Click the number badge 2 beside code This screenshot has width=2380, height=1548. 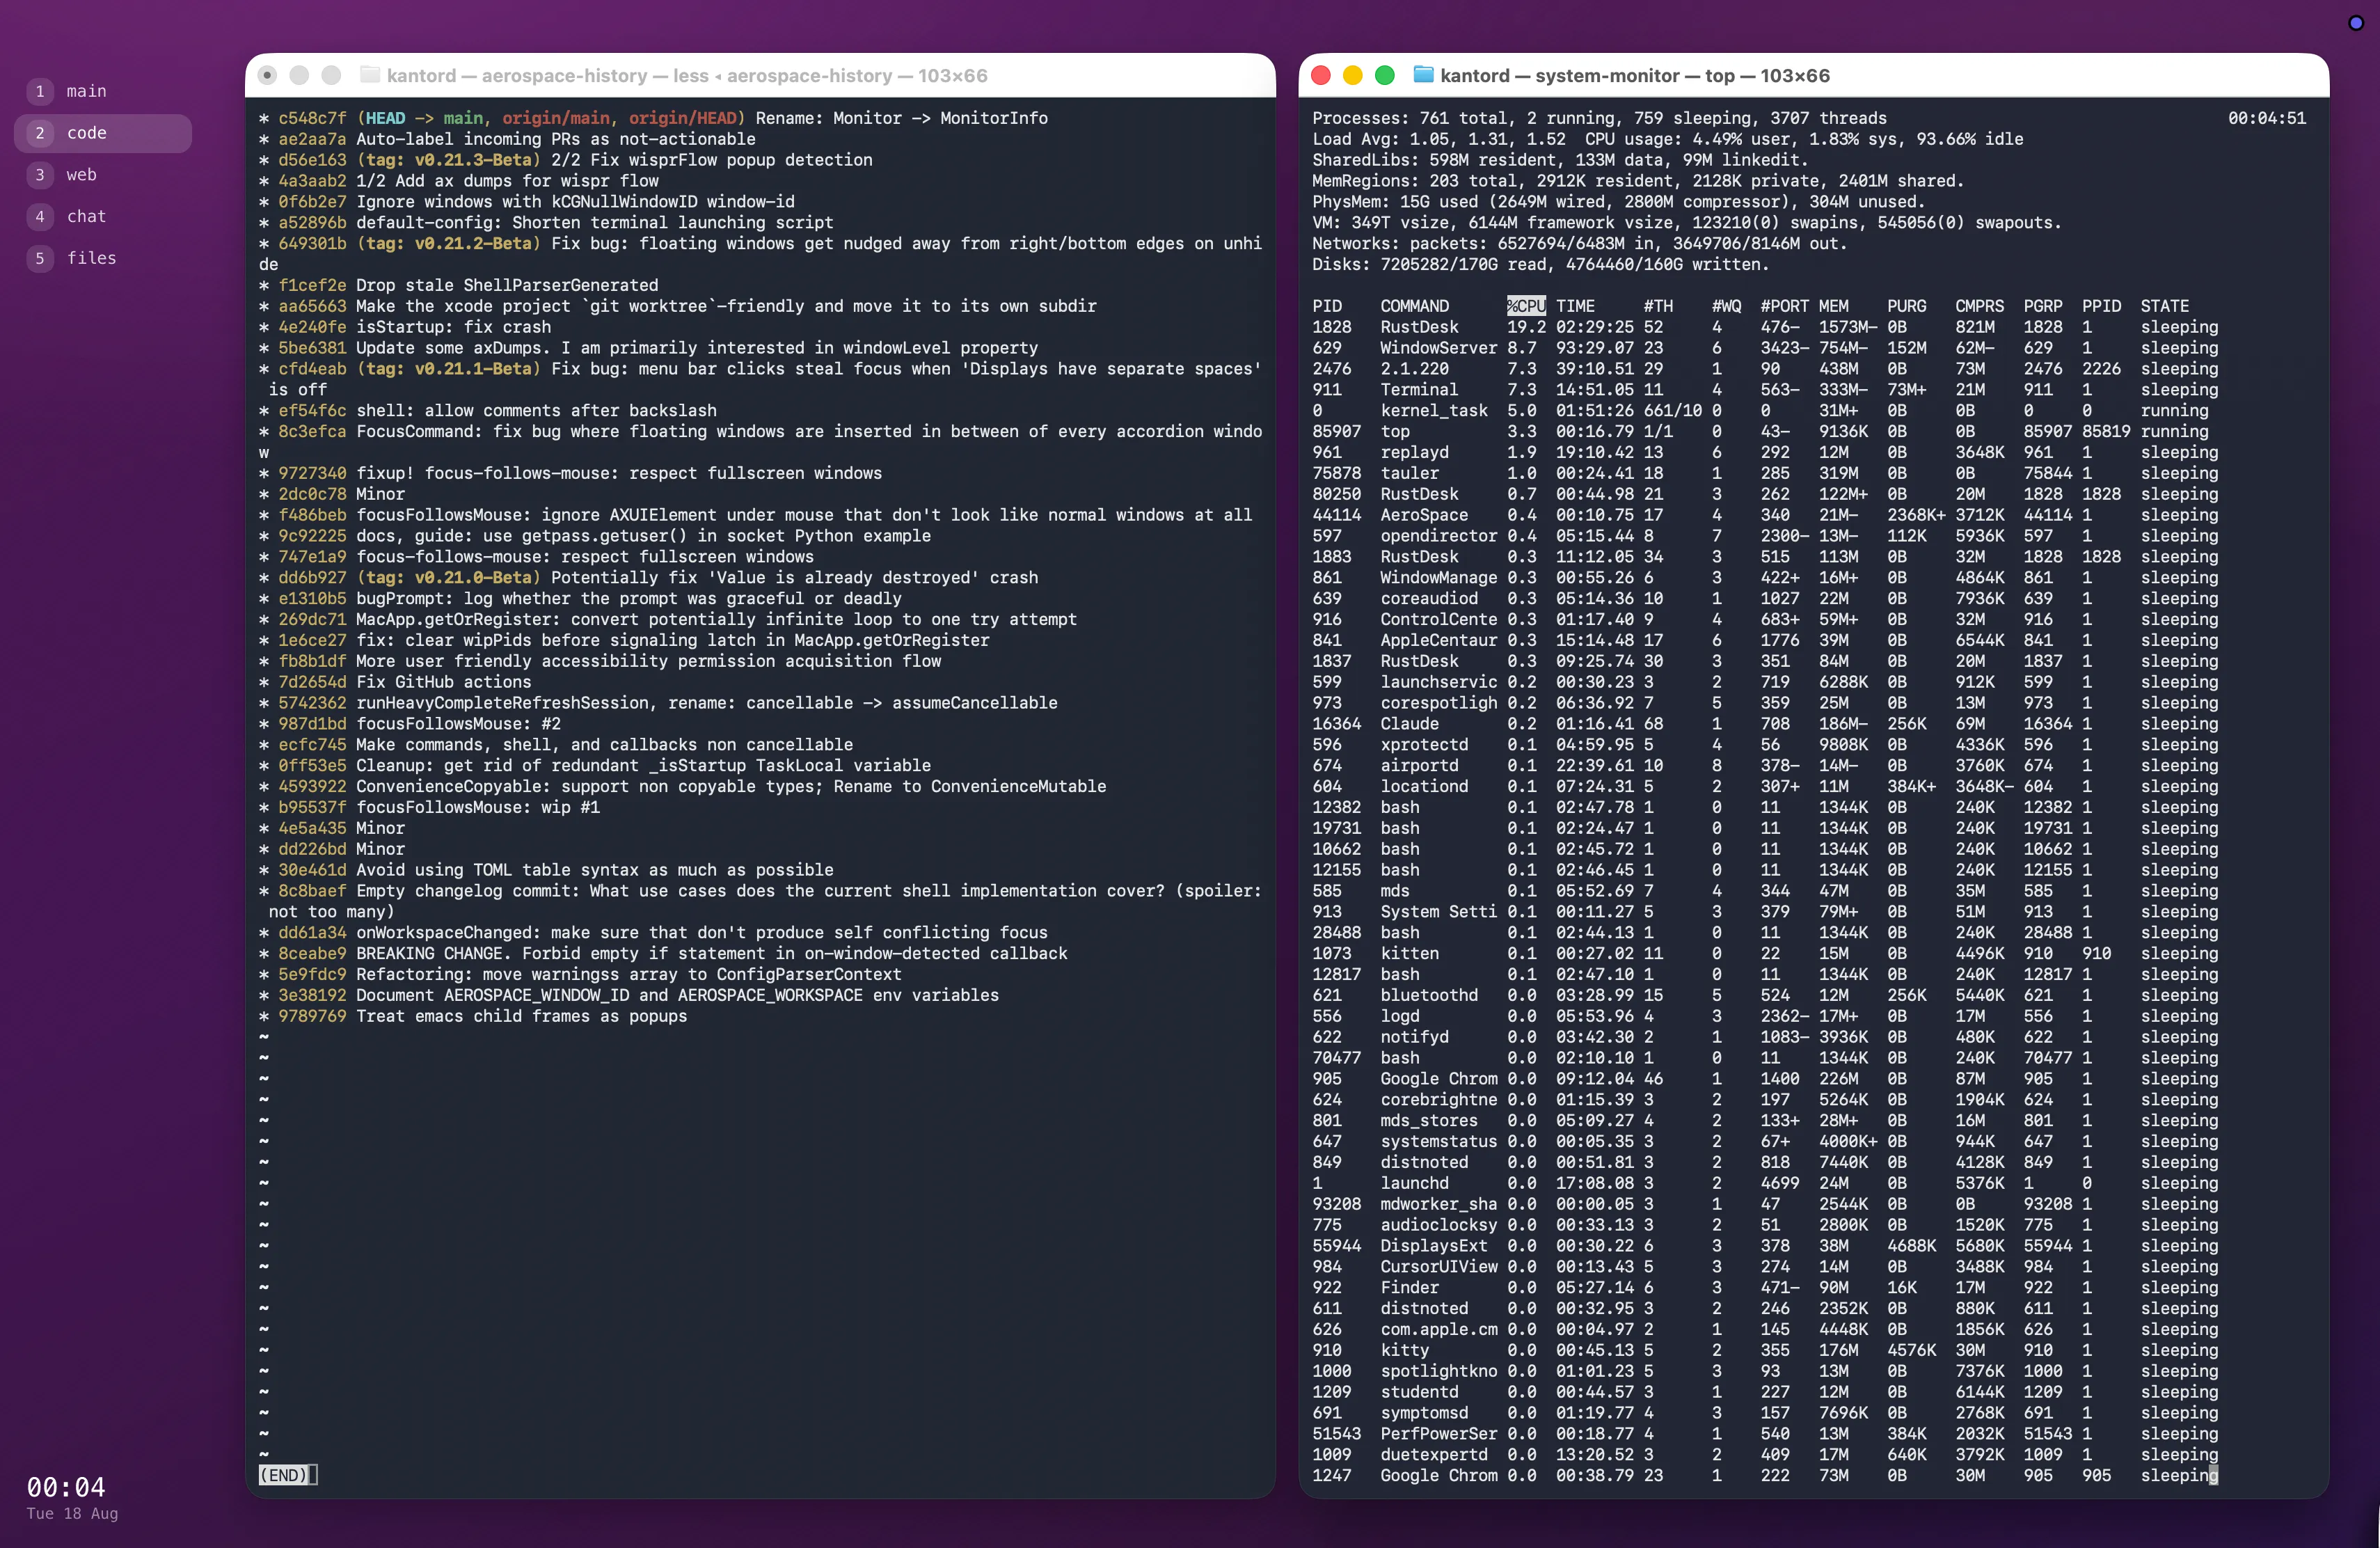pyautogui.click(x=40, y=133)
